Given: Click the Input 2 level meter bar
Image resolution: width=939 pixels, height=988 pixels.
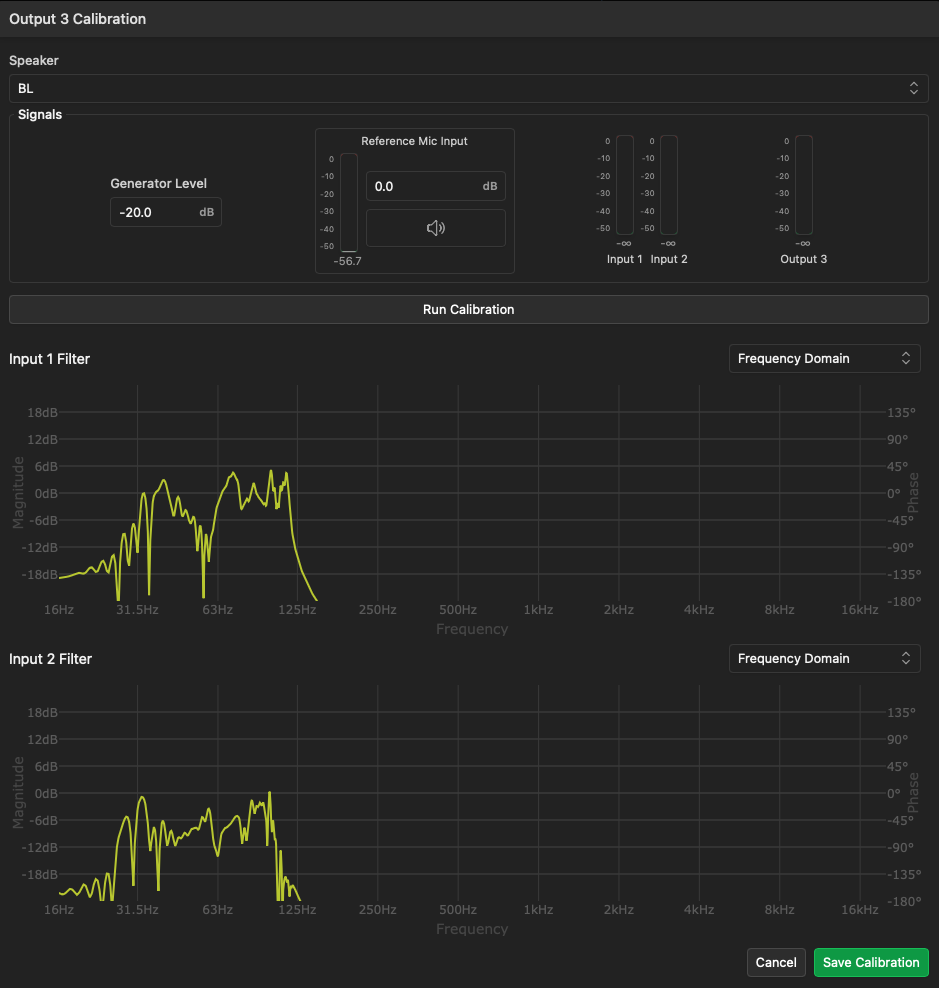Looking at the screenshot, I should coord(668,186).
